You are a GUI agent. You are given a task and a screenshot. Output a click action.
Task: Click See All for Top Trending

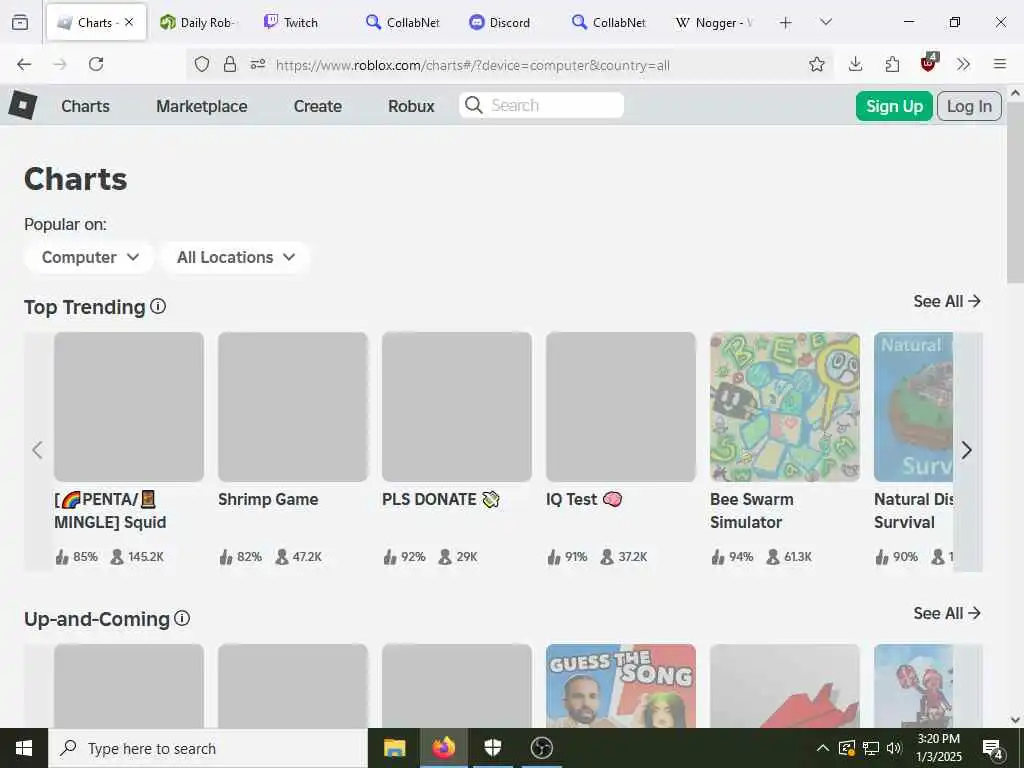pyautogui.click(x=947, y=301)
